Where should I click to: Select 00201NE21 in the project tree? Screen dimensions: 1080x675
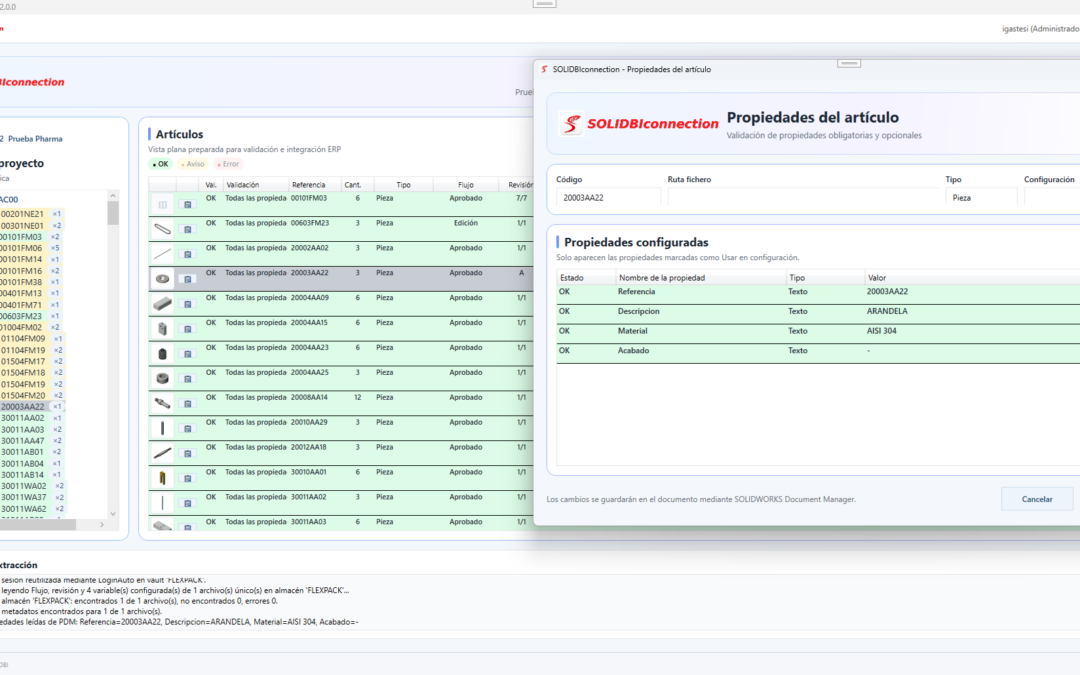coord(22,214)
